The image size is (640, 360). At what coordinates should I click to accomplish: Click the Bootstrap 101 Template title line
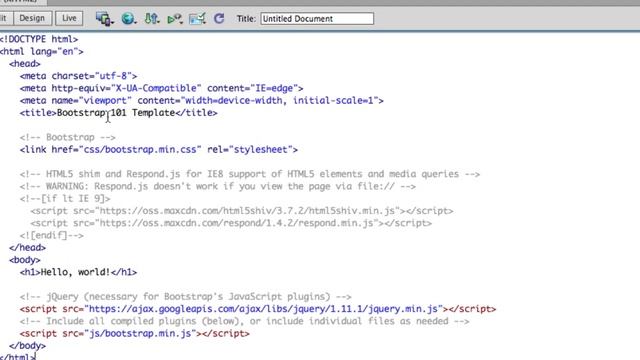[x=118, y=113]
